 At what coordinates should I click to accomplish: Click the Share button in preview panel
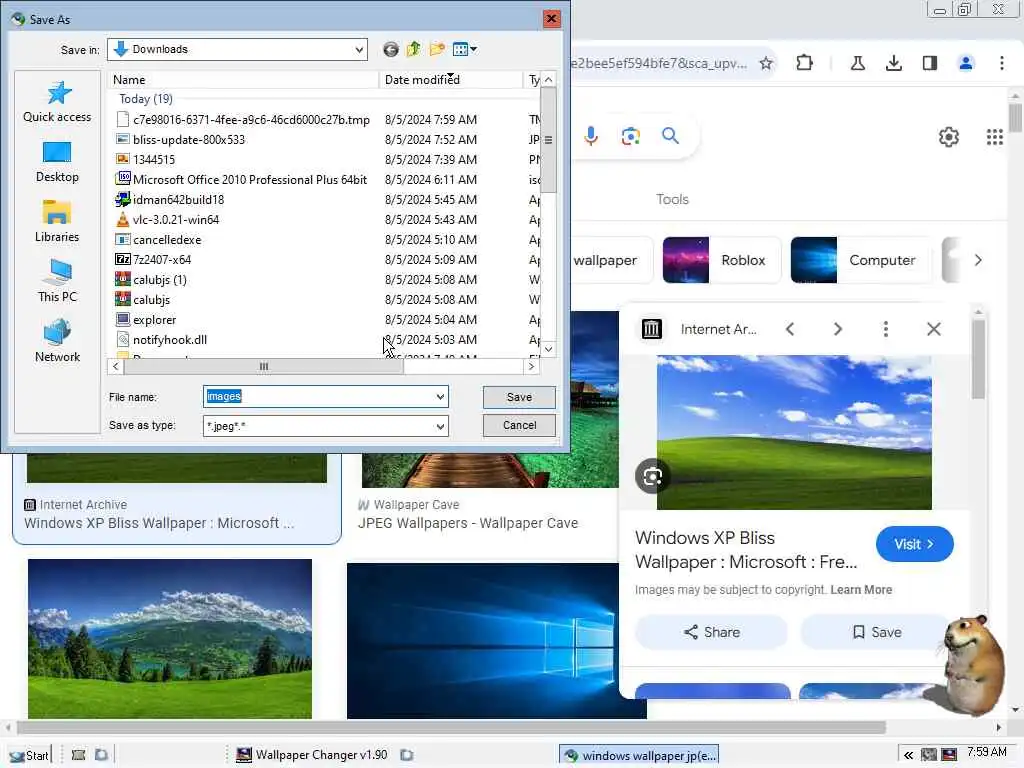(711, 632)
